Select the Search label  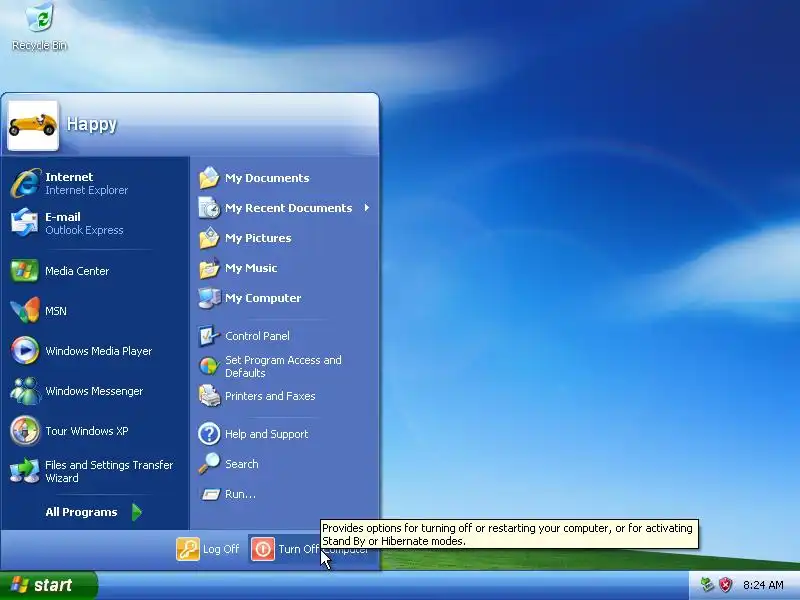pyautogui.click(x=242, y=464)
